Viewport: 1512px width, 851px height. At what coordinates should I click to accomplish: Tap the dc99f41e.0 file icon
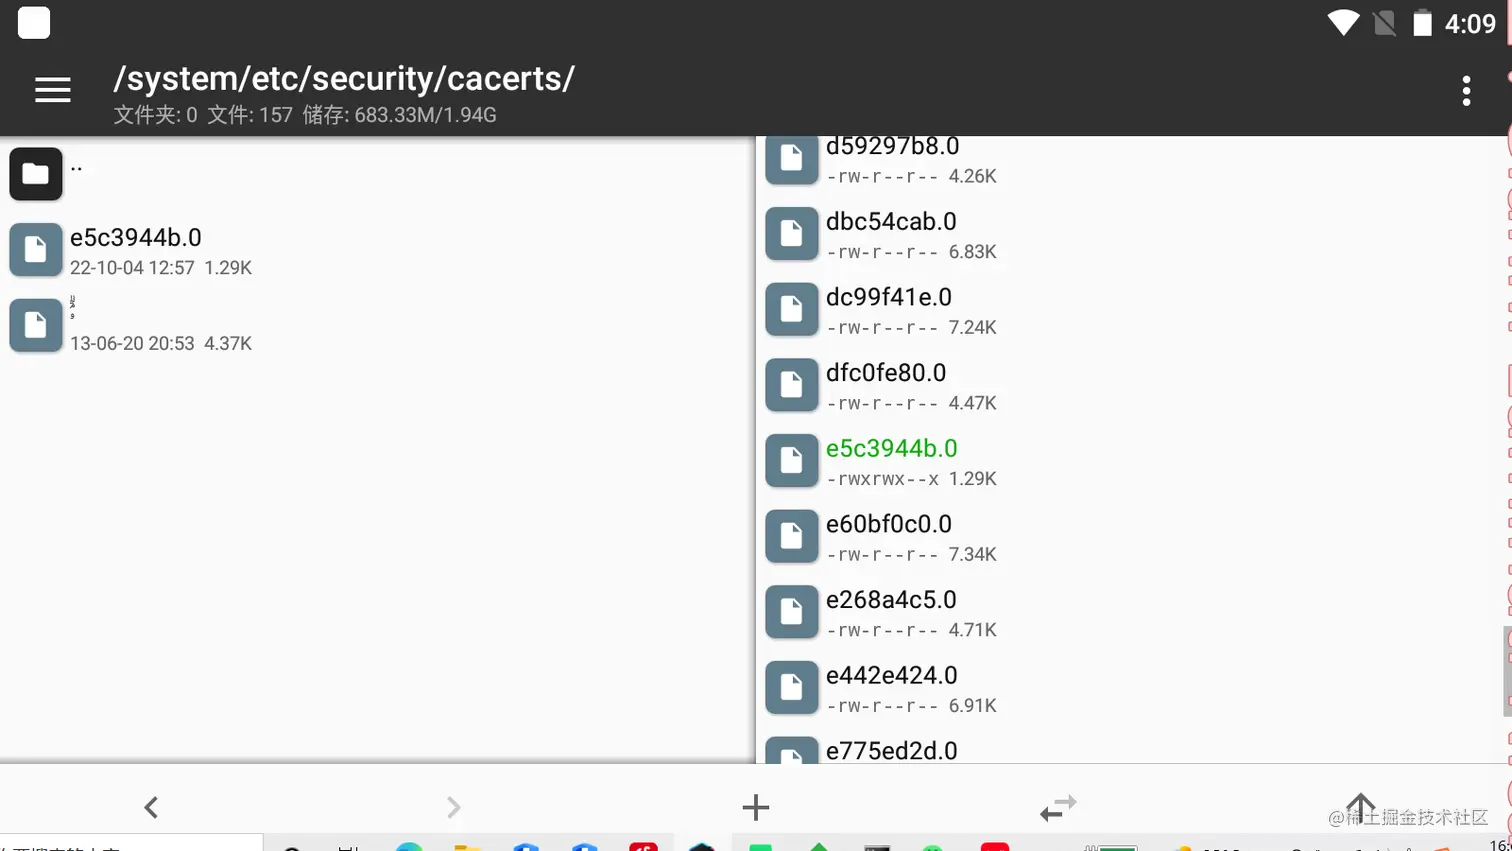tap(791, 309)
